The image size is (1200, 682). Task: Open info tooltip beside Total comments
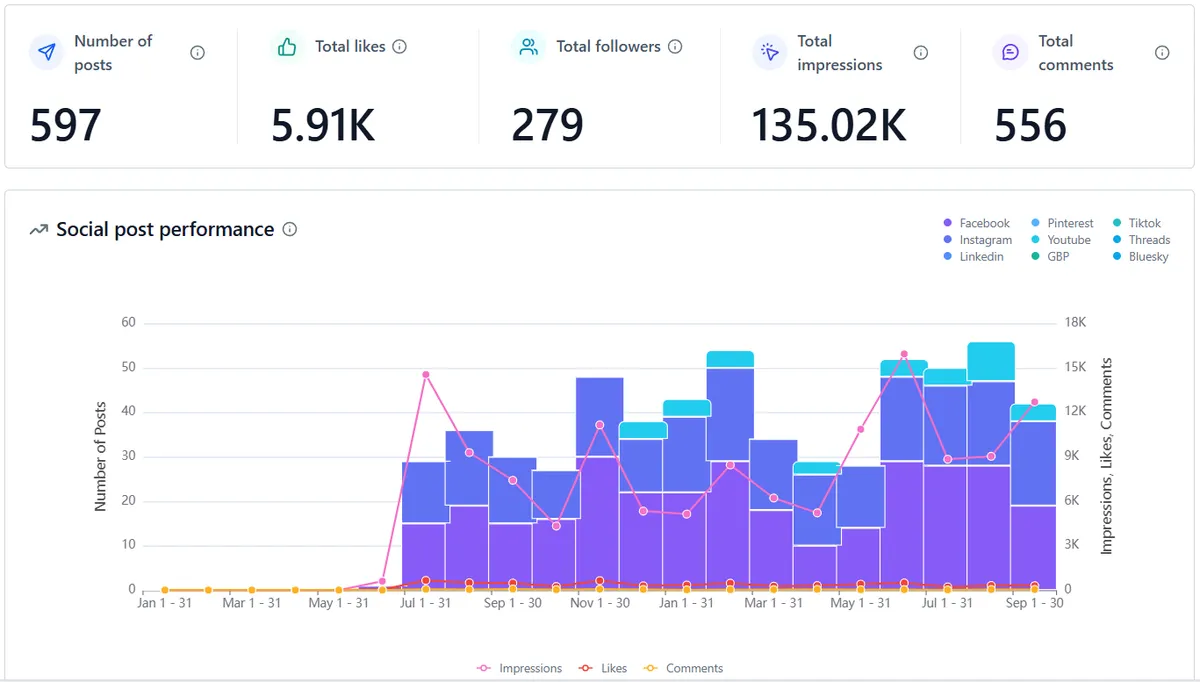(x=1162, y=53)
